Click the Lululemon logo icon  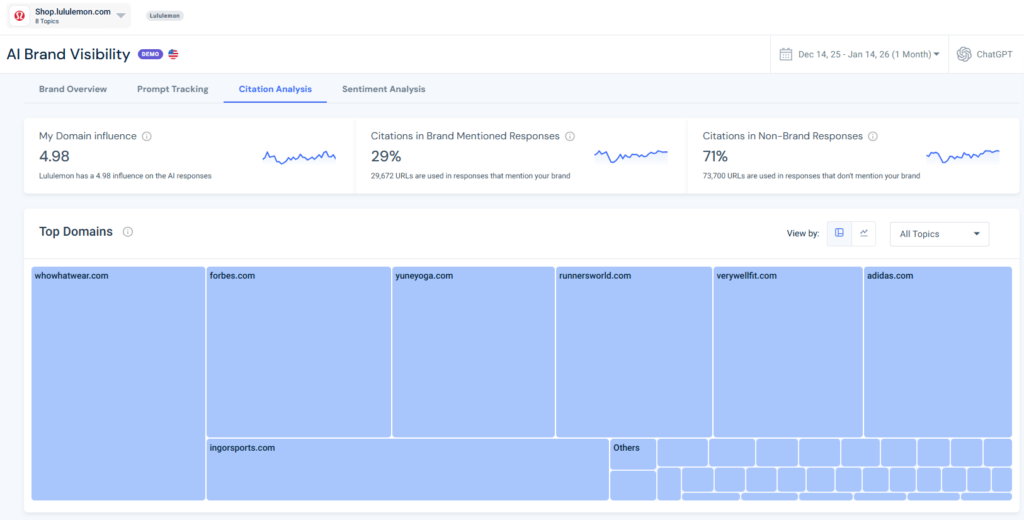pyautogui.click(x=20, y=15)
